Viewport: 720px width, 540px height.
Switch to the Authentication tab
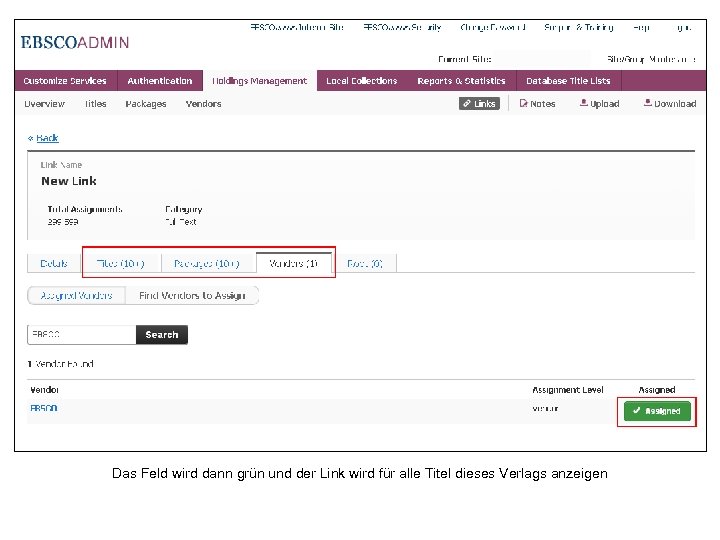point(160,81)
